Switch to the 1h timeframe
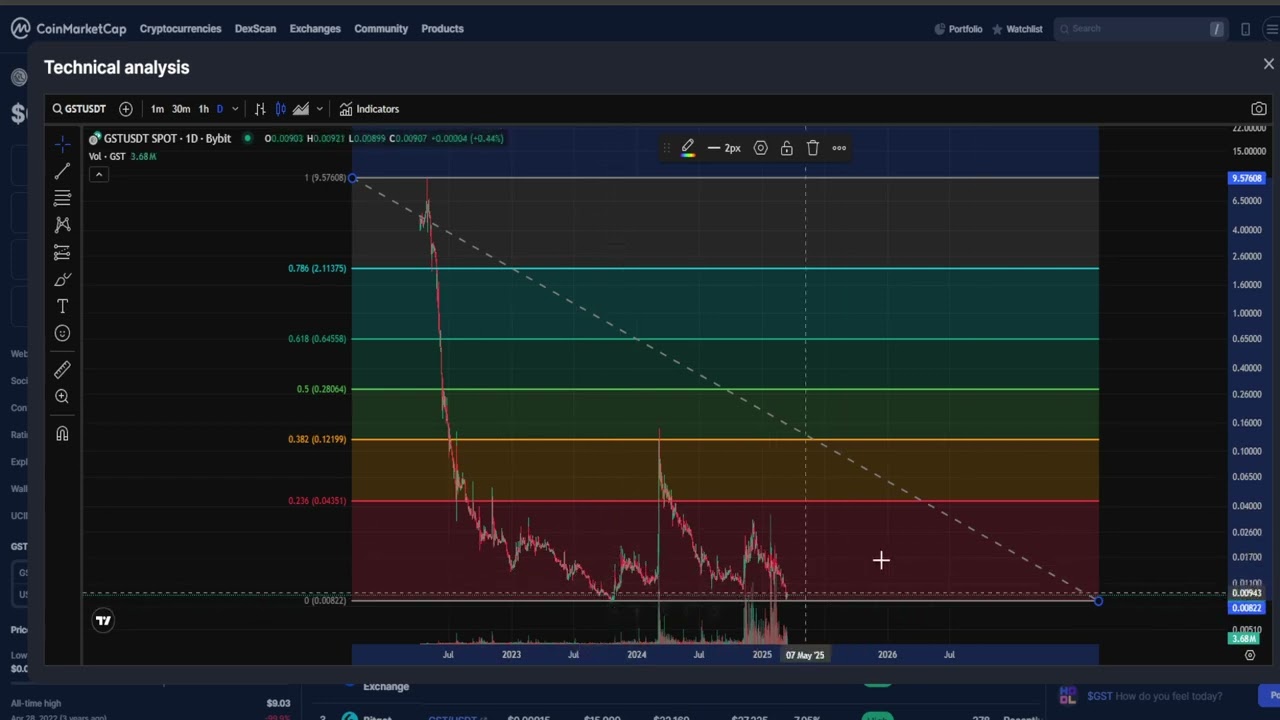The width and height of the screenshot is (1280, 720). (204, 109)
